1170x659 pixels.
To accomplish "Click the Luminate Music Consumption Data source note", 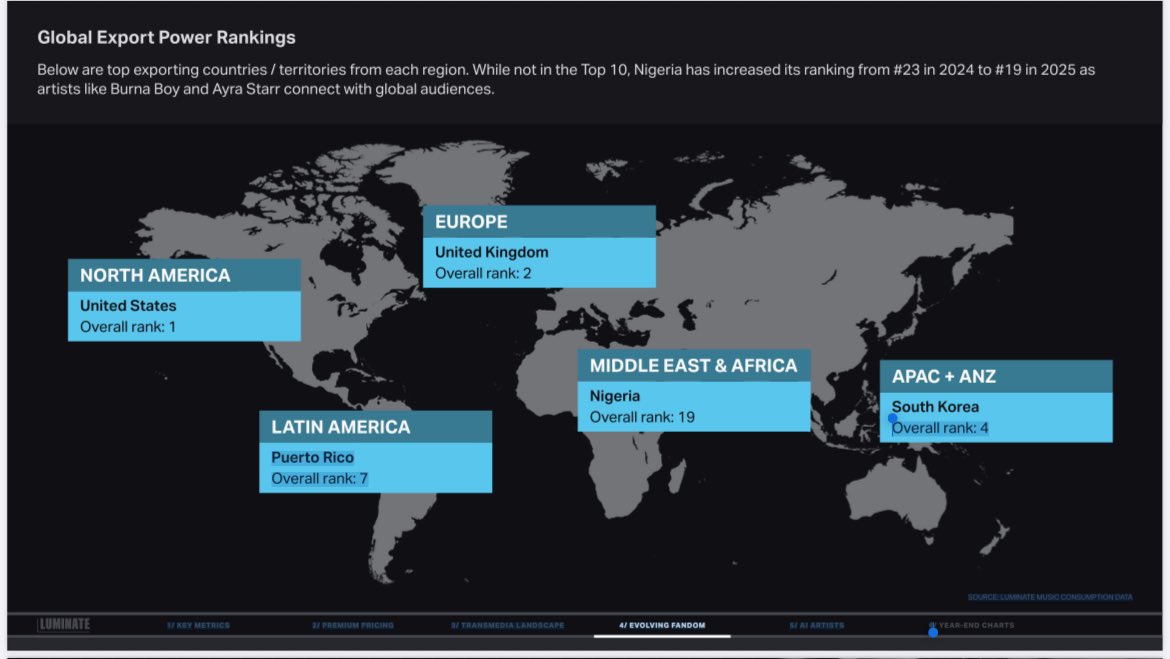I will (x=1050, y=597).
